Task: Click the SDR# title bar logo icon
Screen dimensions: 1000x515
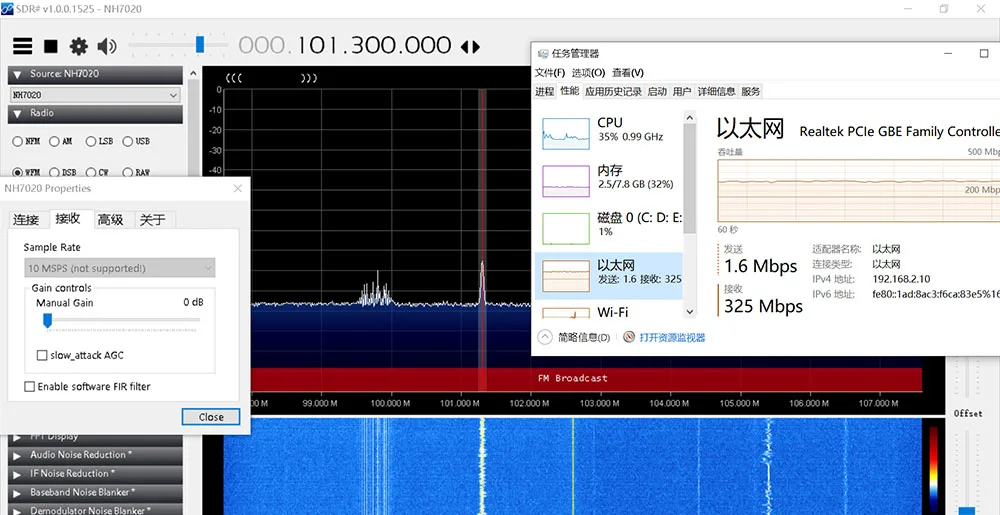Action: point(7,8)
